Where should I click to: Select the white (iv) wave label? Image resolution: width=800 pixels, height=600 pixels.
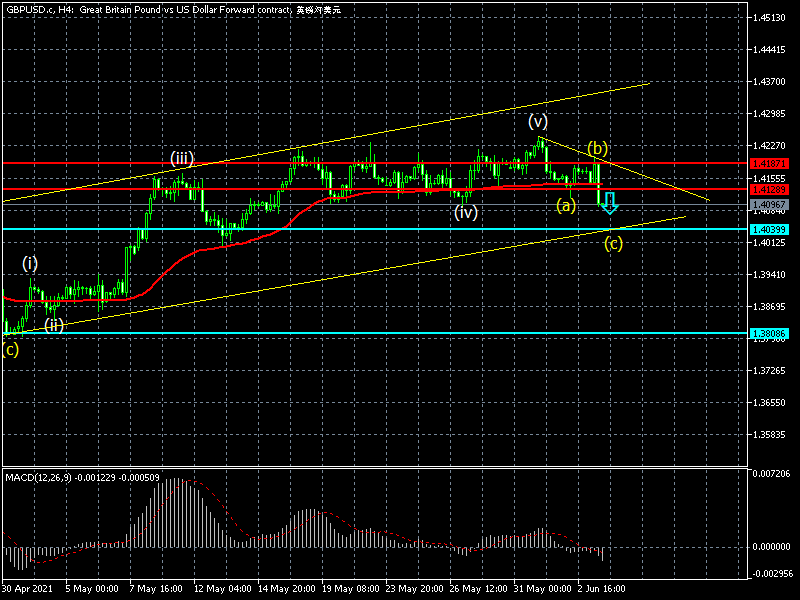point(465,212)
